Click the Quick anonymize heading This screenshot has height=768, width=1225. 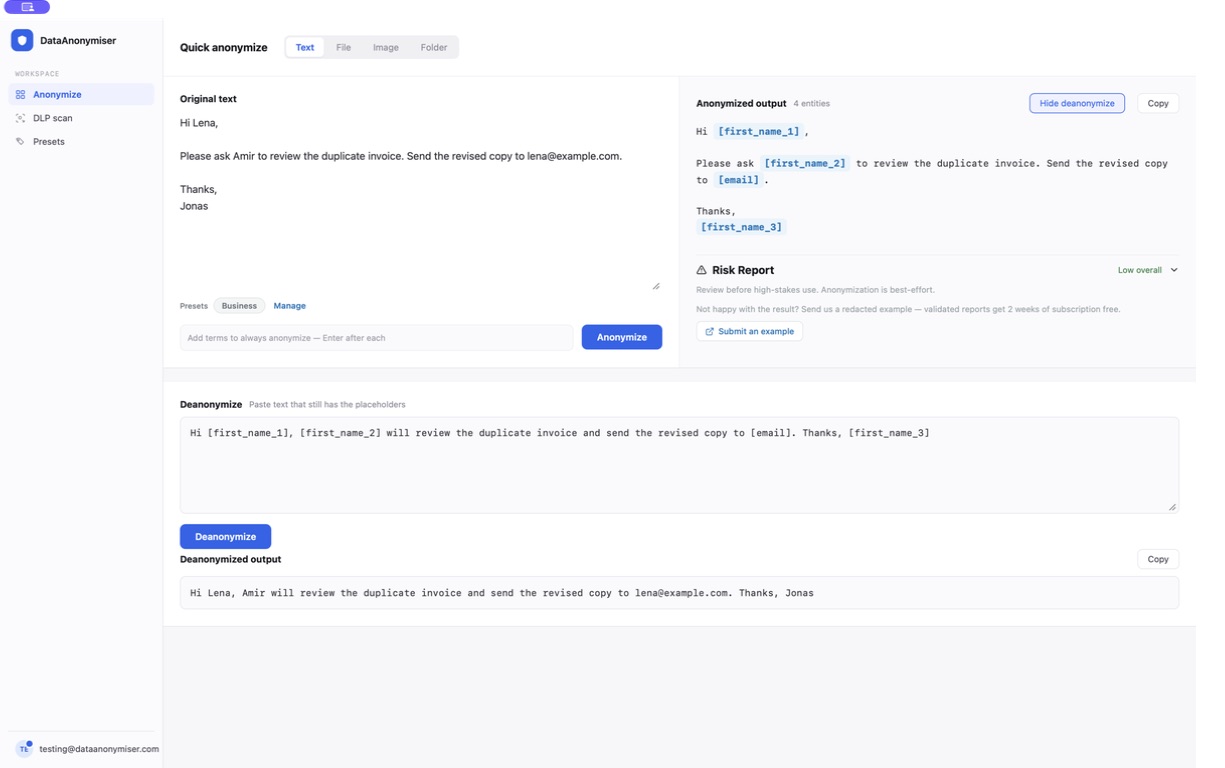click(224, 47)
